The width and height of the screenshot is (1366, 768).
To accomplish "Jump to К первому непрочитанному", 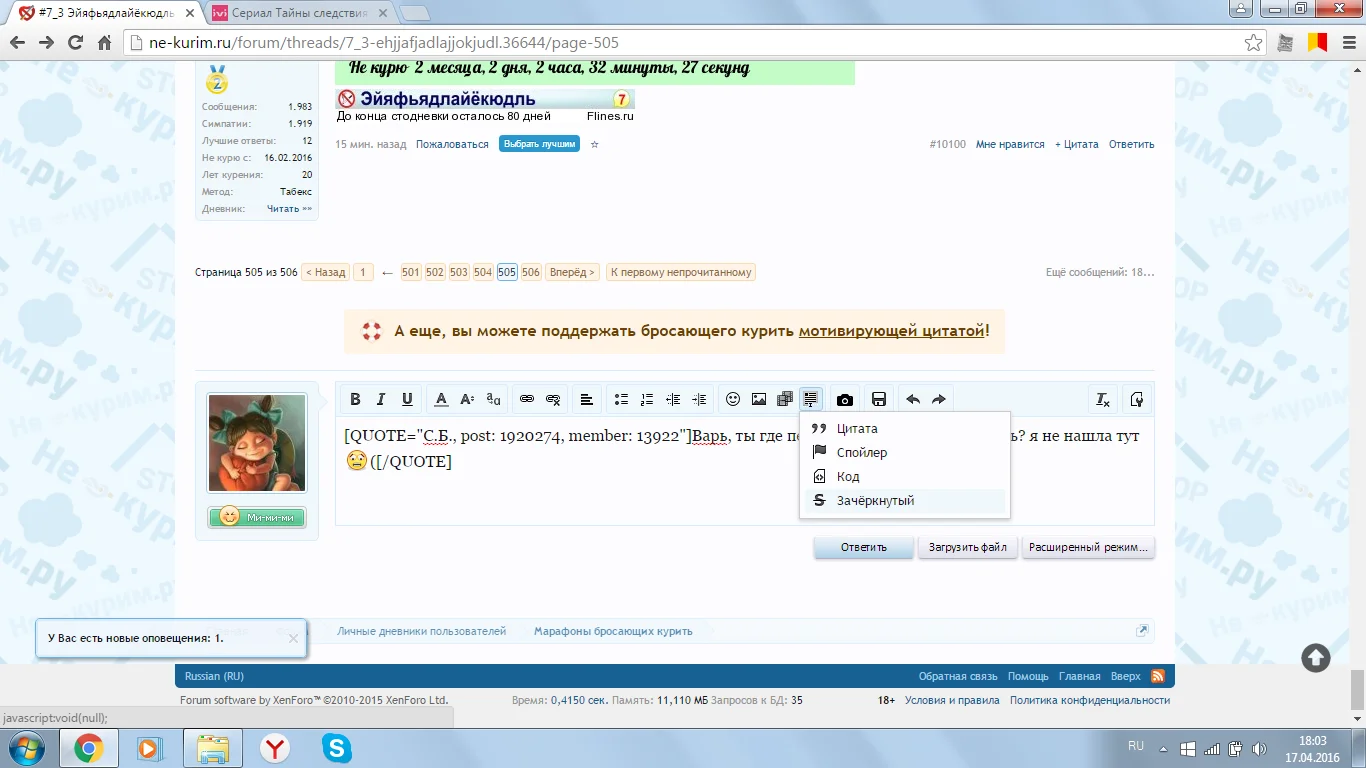I will coord(681,272).
